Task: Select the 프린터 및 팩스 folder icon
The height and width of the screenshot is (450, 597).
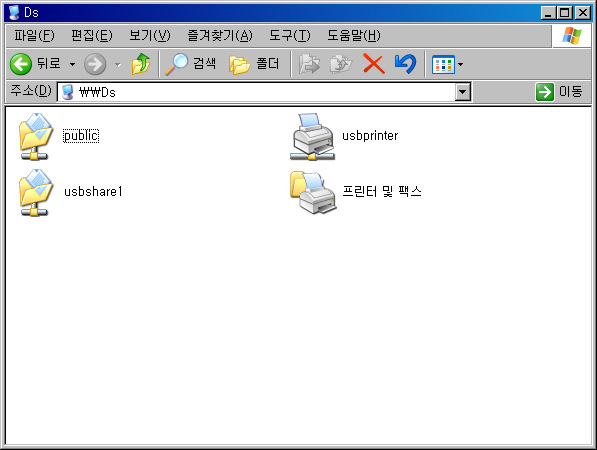Action: click(x=313, y=192)
